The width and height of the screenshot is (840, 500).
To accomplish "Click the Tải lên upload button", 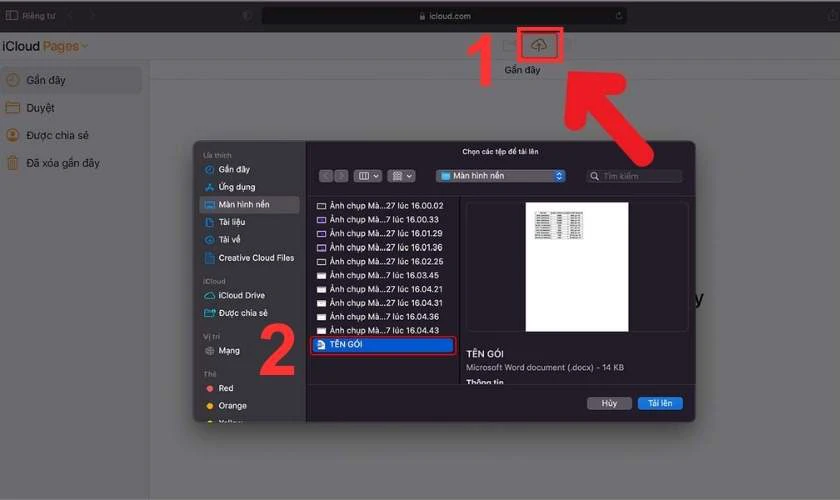I will pos(660,403).
